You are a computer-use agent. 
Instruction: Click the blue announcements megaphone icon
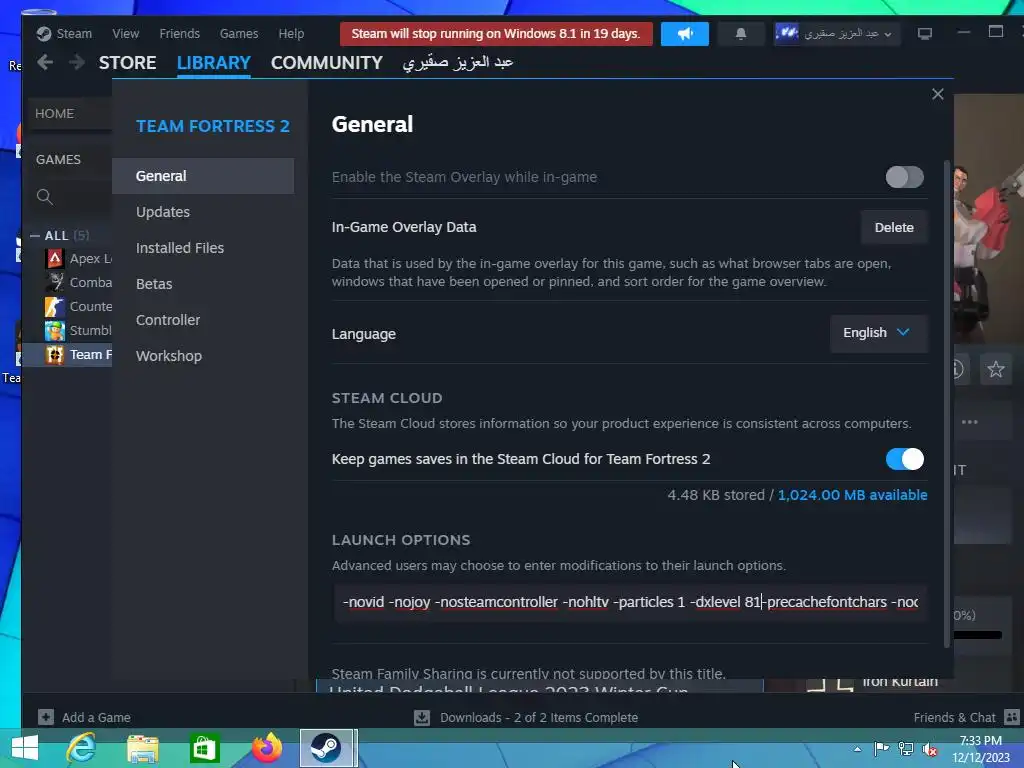coord(684,33)
